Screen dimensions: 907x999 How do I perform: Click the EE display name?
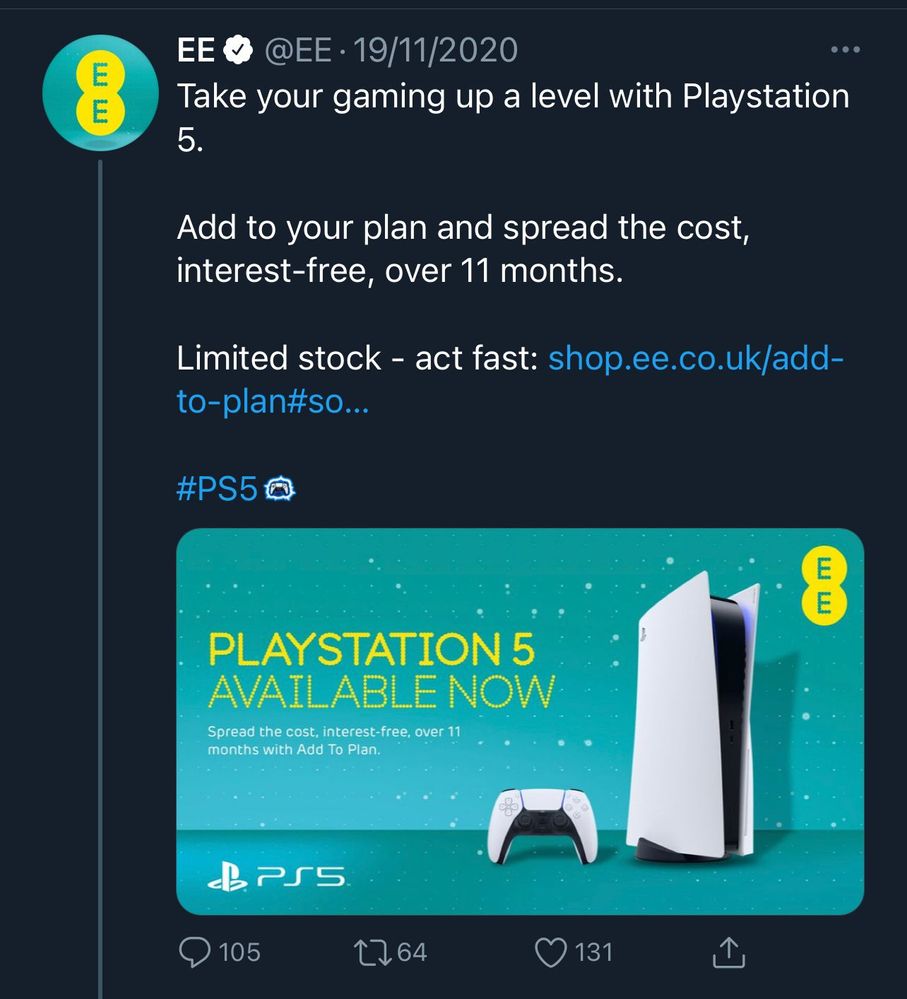[x=196, y=50]
